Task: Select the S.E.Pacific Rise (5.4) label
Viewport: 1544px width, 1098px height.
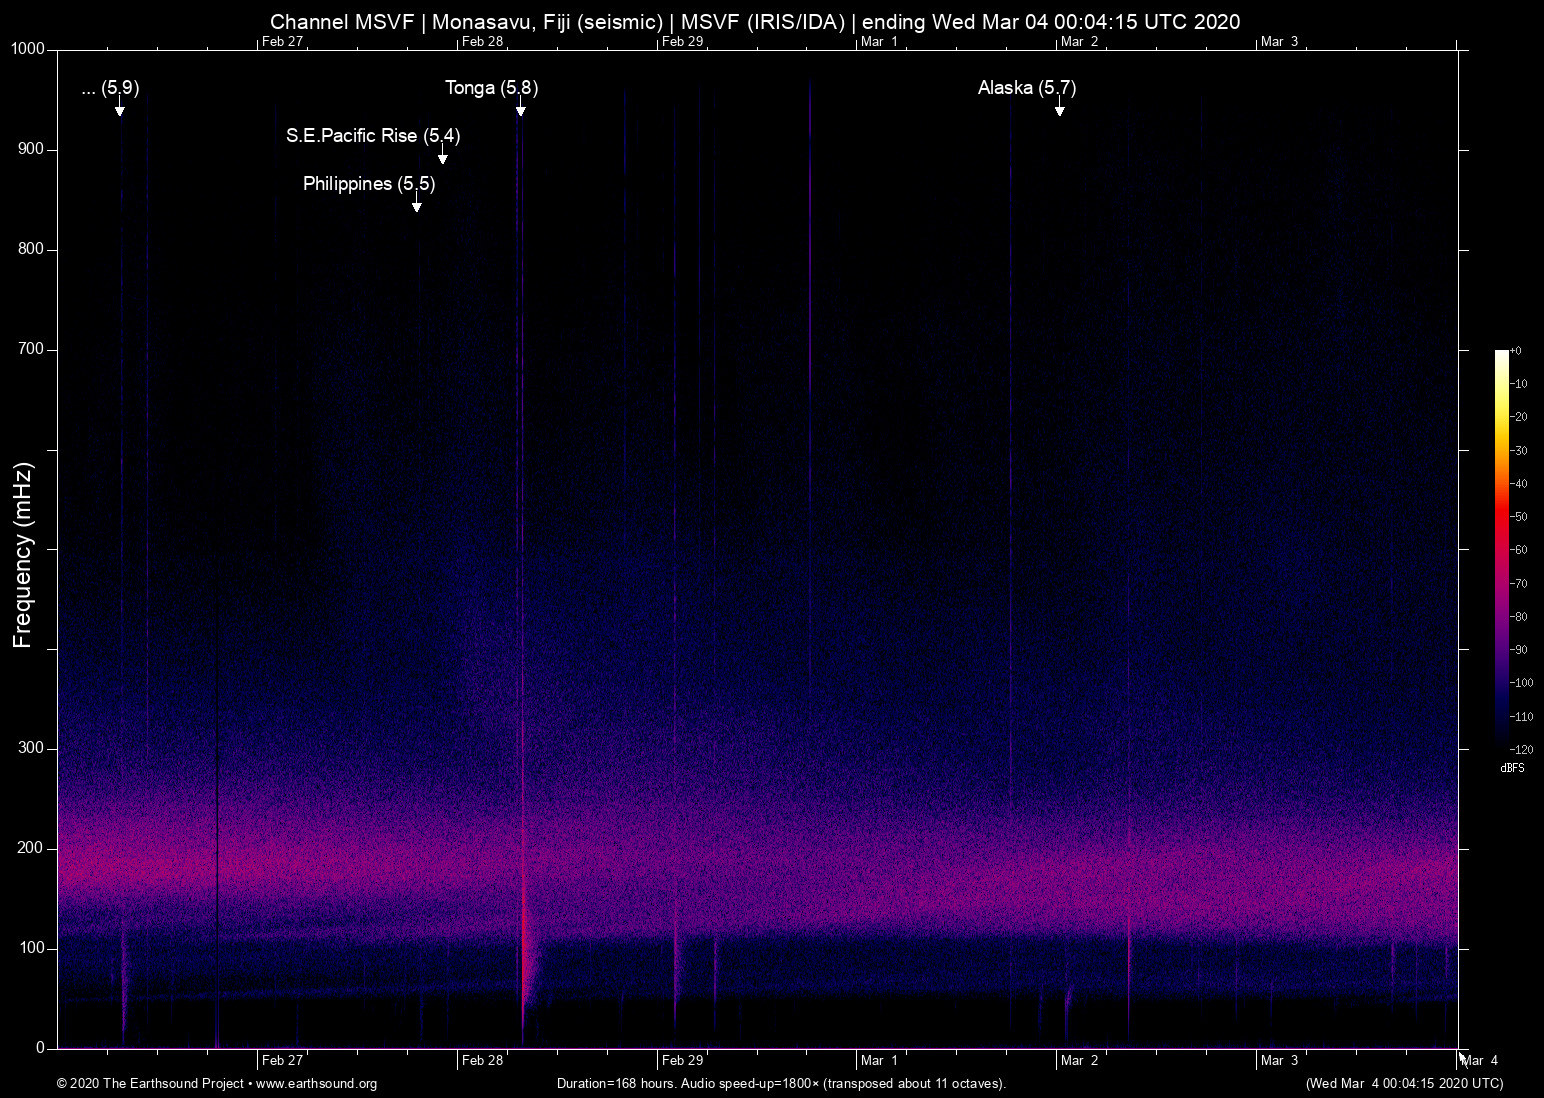Action: point(373,136)
